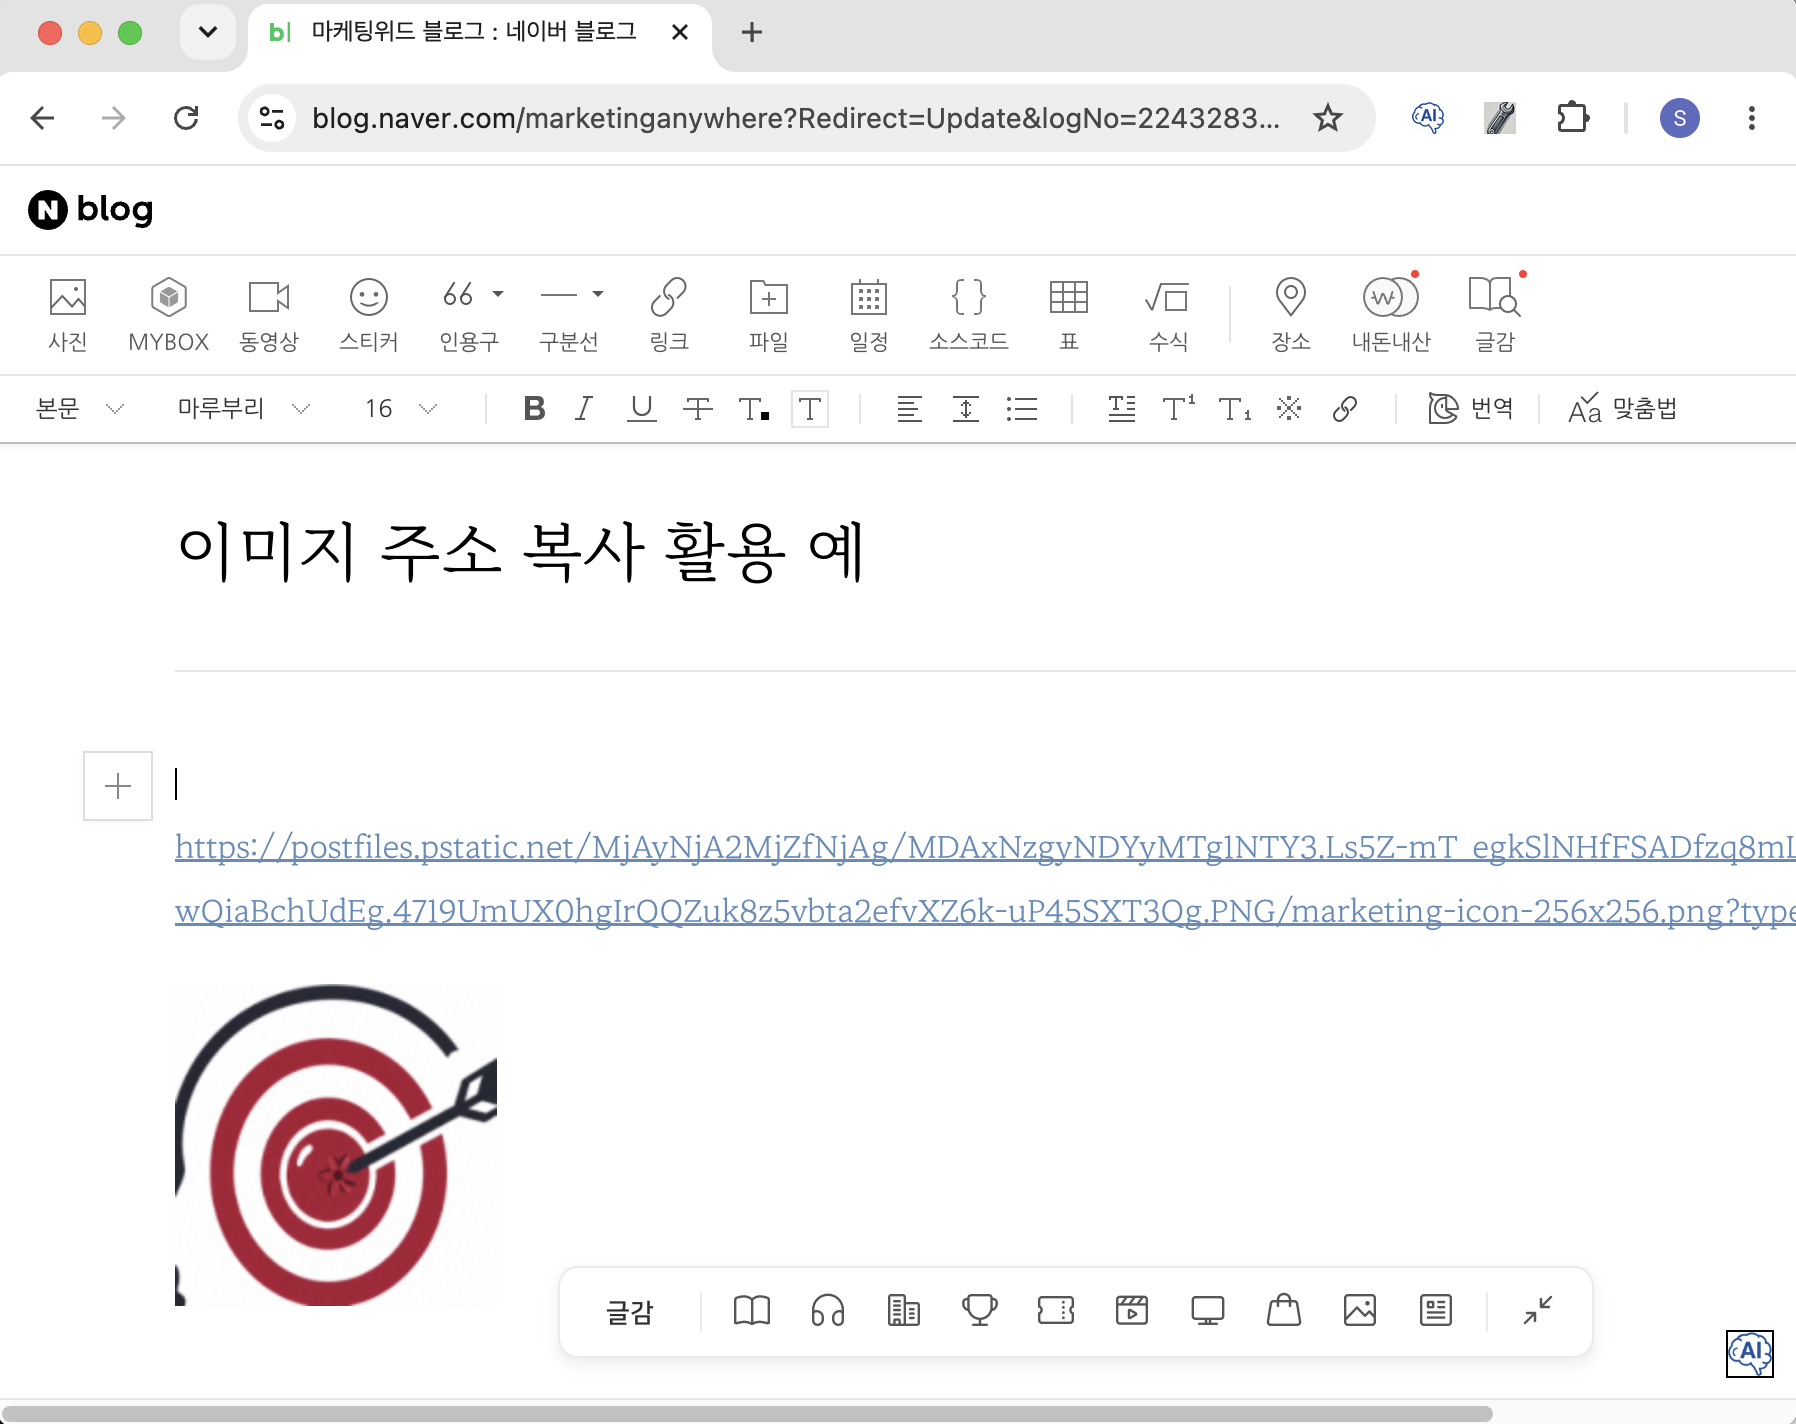Add a link via 링크 icon

pyautogui.click(x=669, y=314)
